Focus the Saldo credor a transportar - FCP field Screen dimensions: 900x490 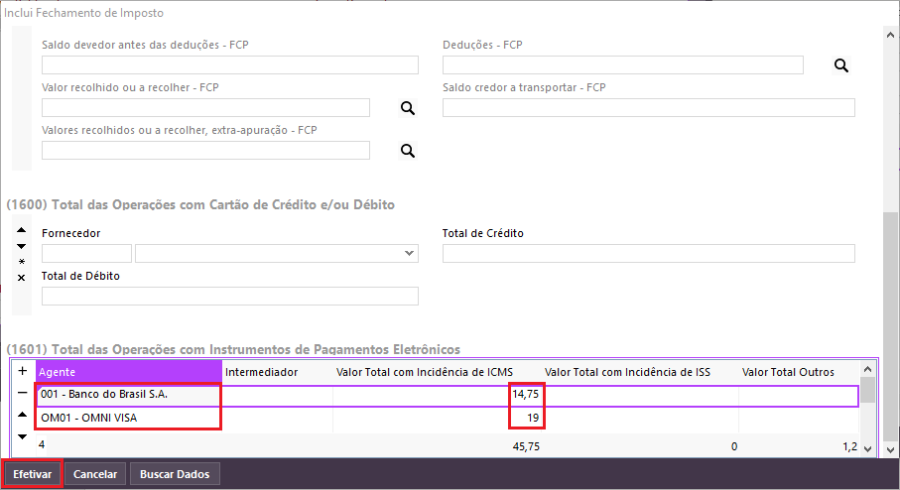coord(649,107)
